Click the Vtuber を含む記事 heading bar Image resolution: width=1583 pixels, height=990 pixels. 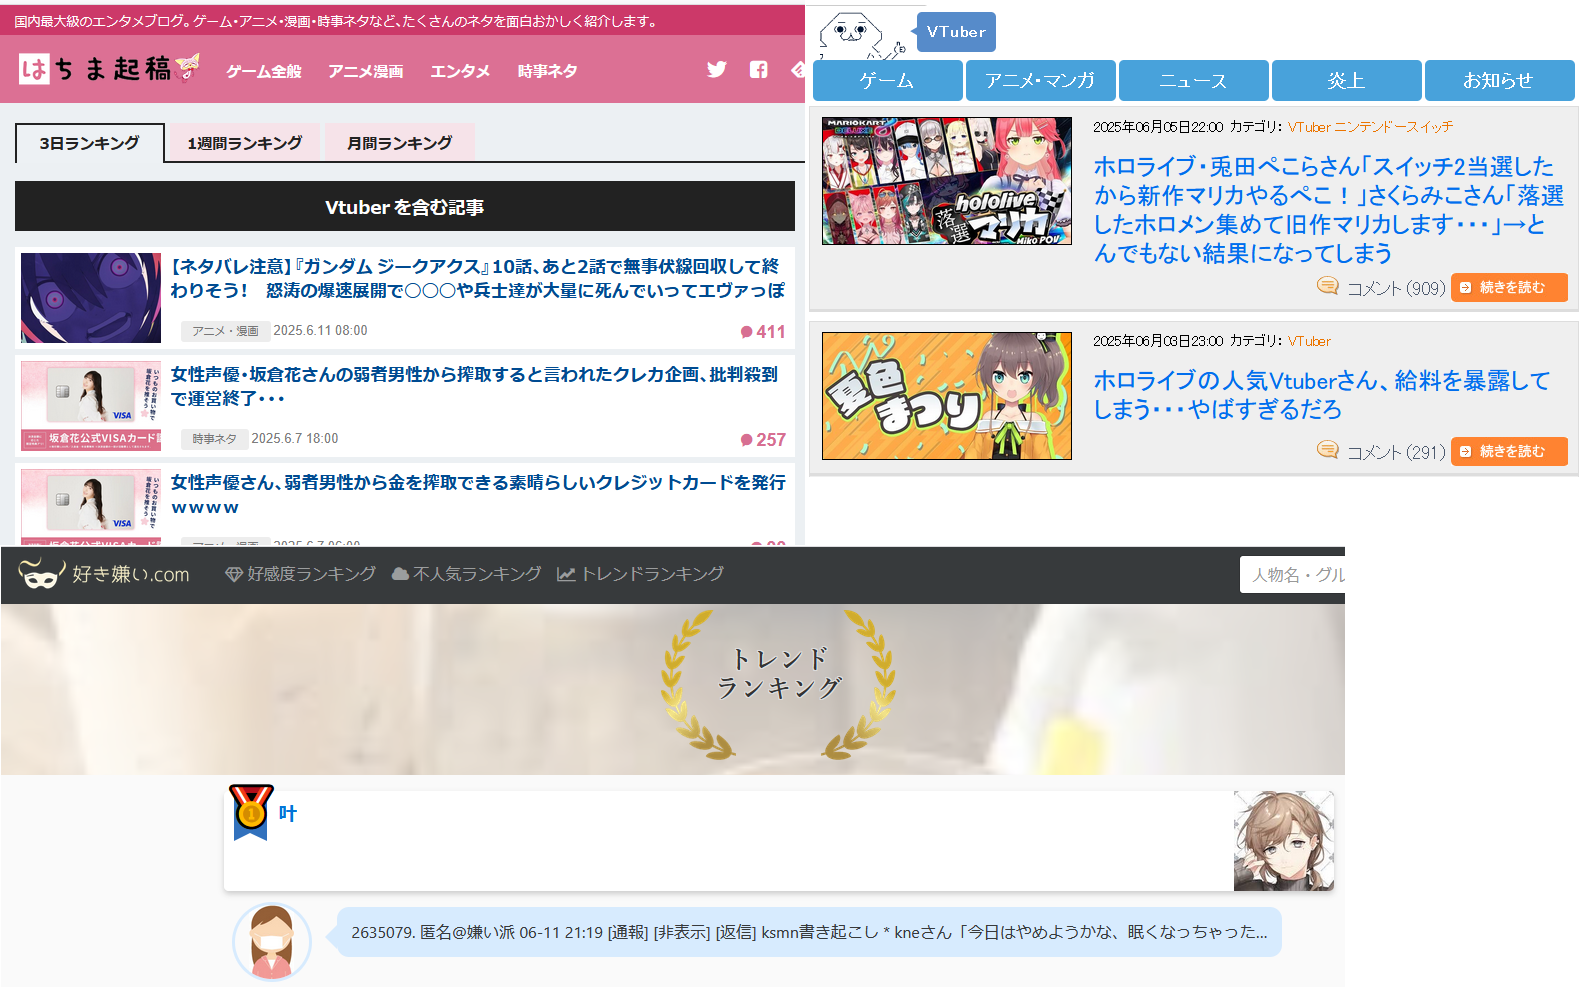point(405,206)
